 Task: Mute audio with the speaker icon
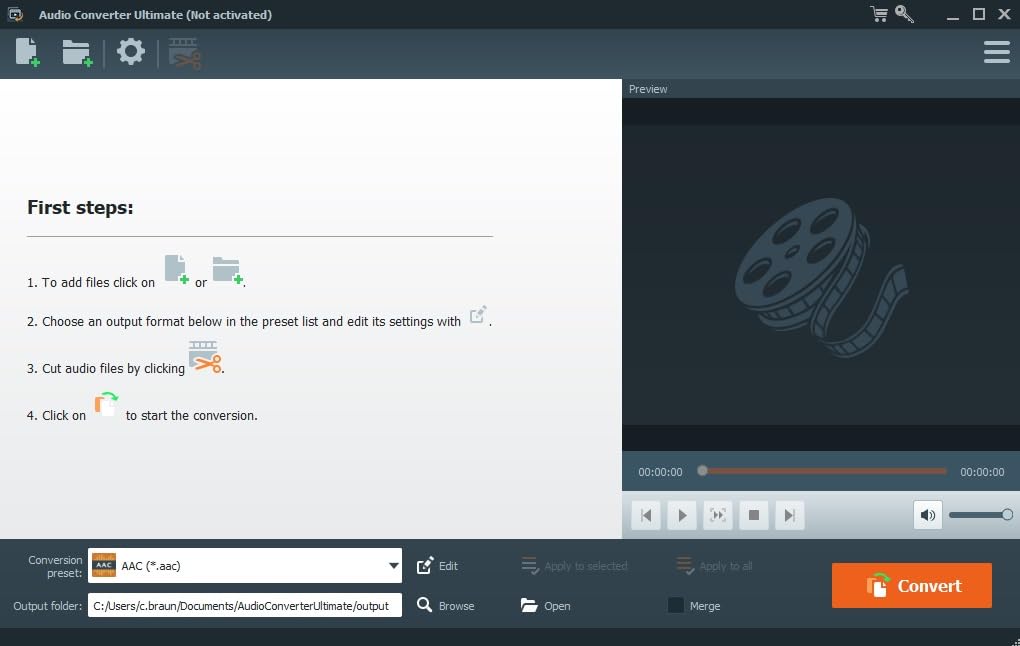pyautogui.click(x=928, y=515)
